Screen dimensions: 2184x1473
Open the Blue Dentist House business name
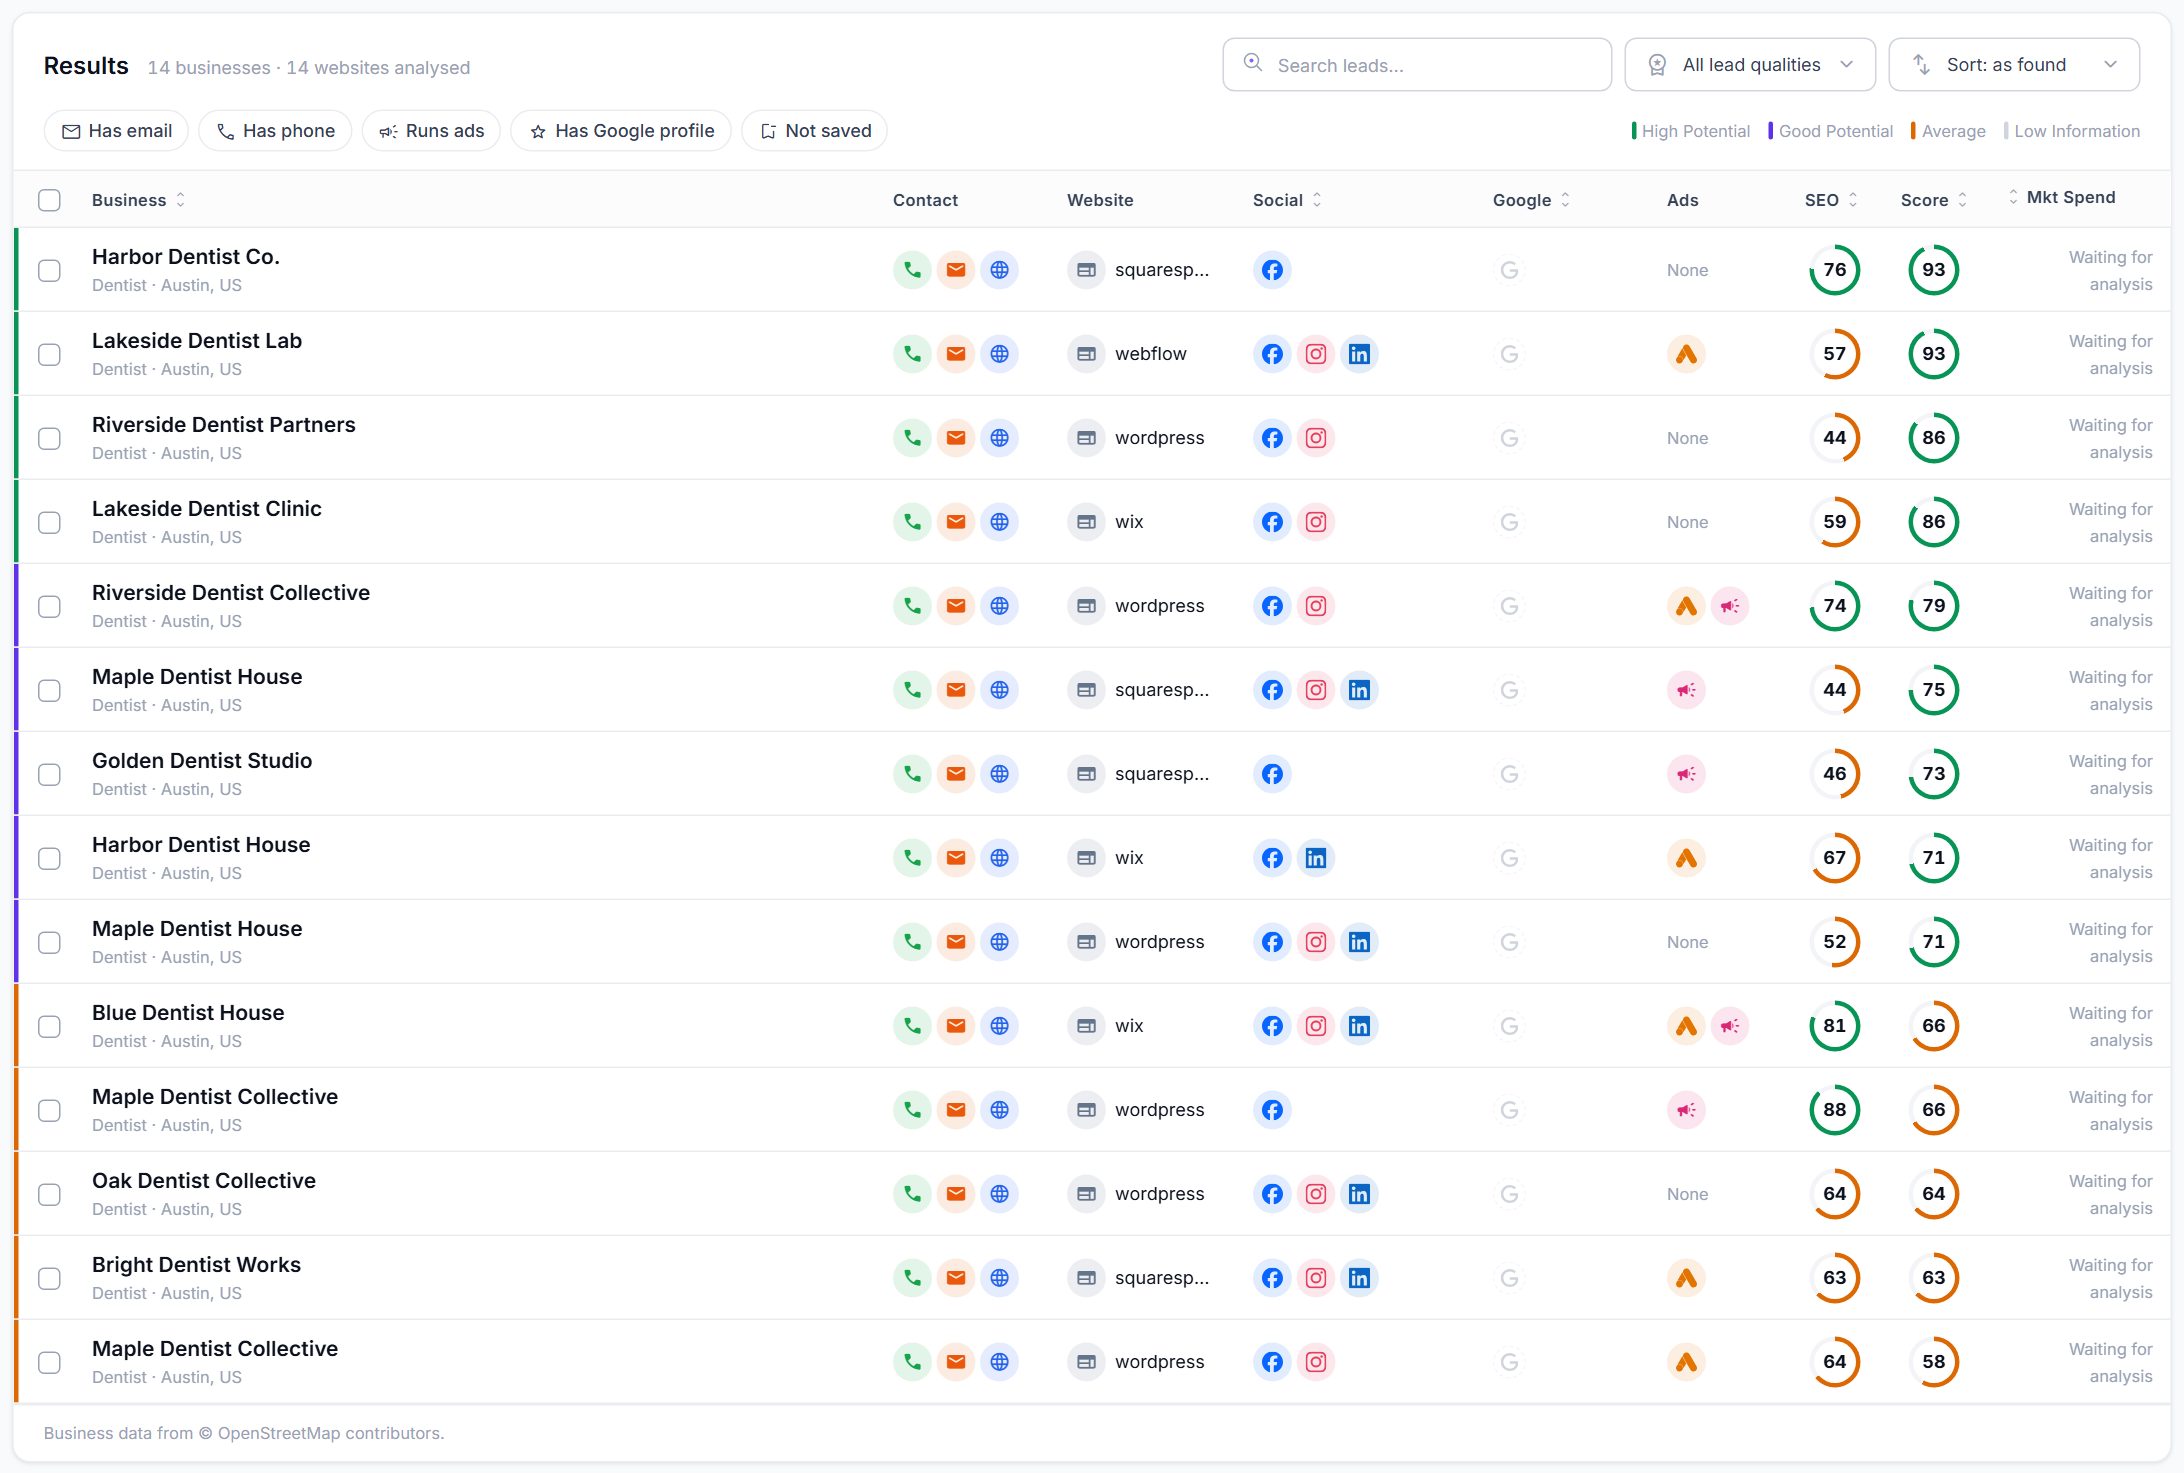(x=188, y=1013)
